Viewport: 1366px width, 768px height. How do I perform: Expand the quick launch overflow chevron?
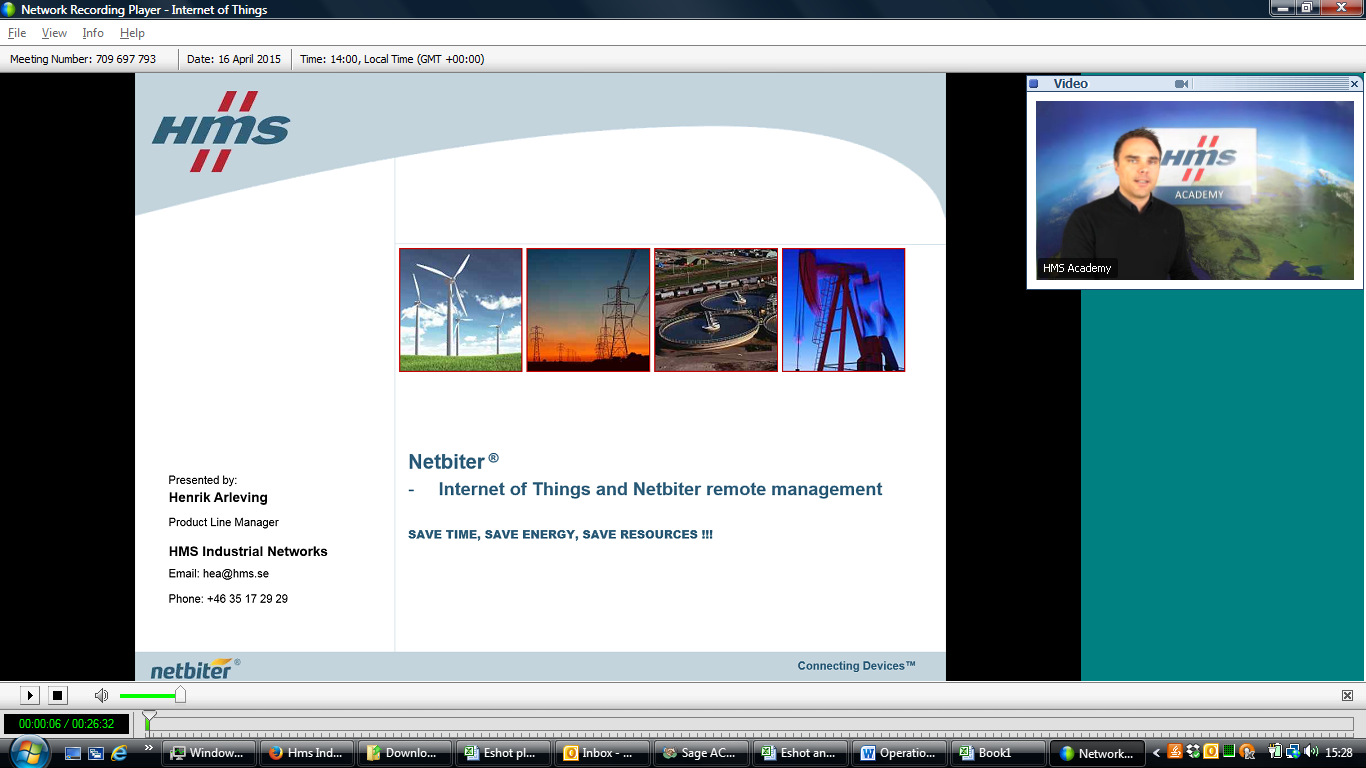149,748
